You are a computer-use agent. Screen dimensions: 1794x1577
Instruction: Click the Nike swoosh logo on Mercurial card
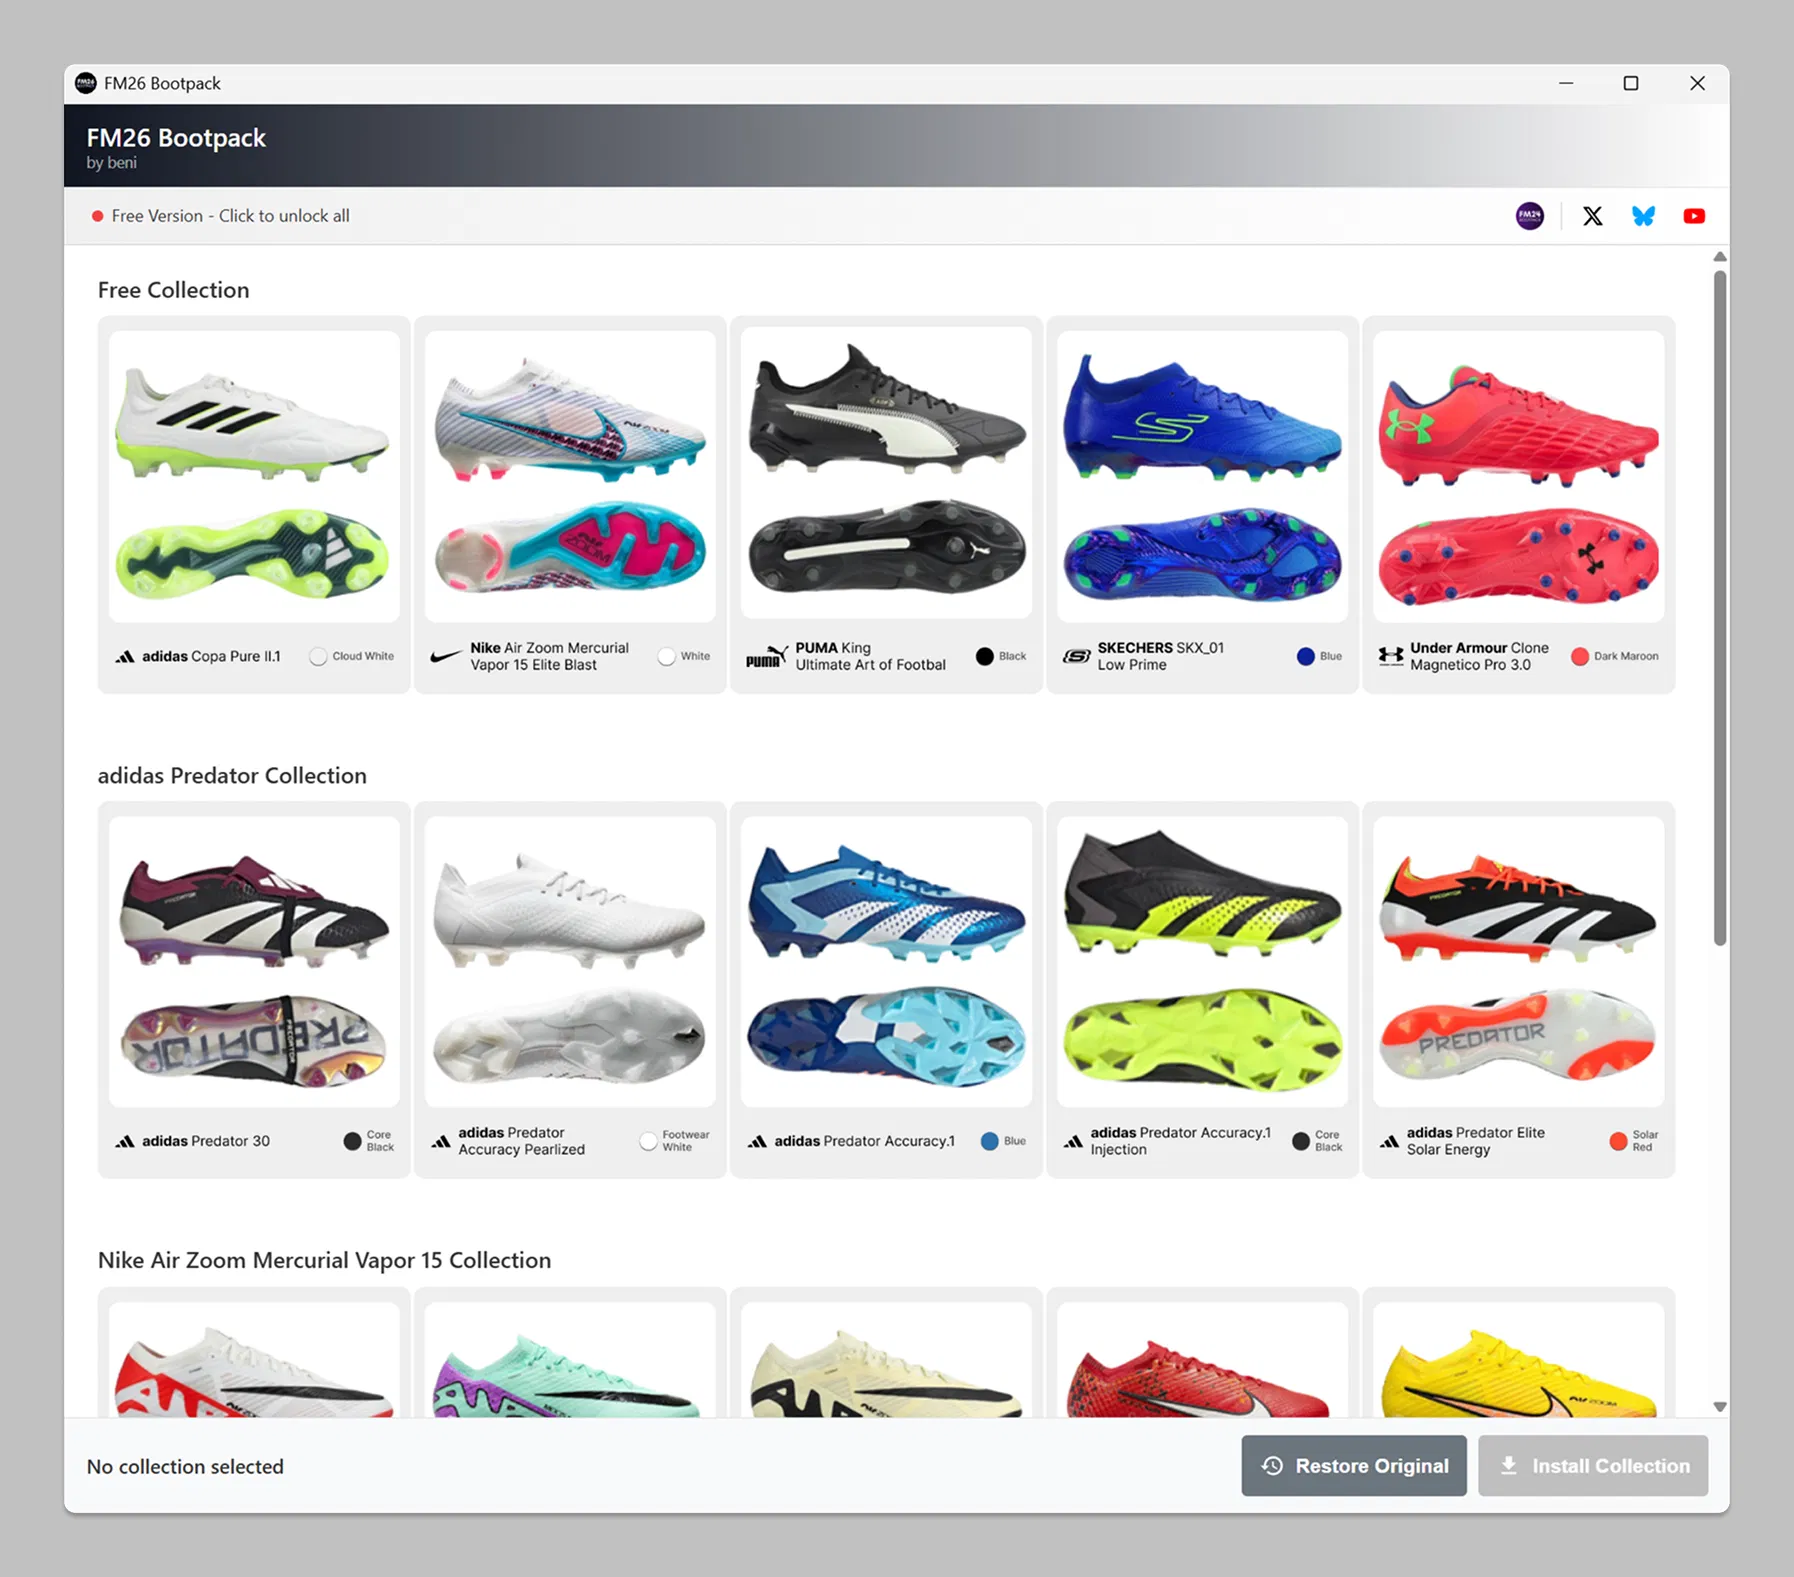tap(445, 657)
